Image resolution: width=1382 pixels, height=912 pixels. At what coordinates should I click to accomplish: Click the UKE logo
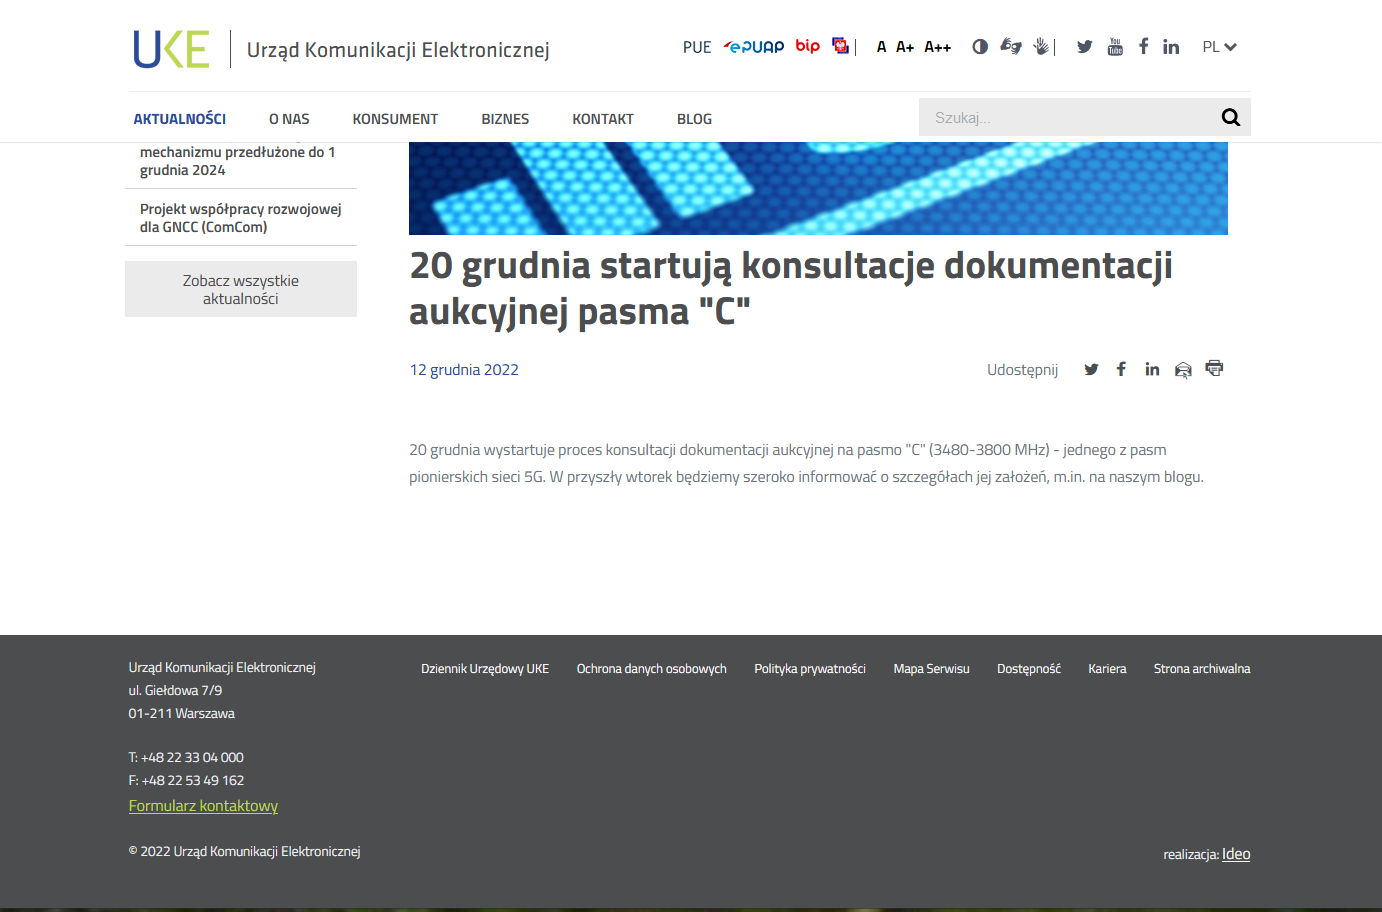tap(172, 49)
